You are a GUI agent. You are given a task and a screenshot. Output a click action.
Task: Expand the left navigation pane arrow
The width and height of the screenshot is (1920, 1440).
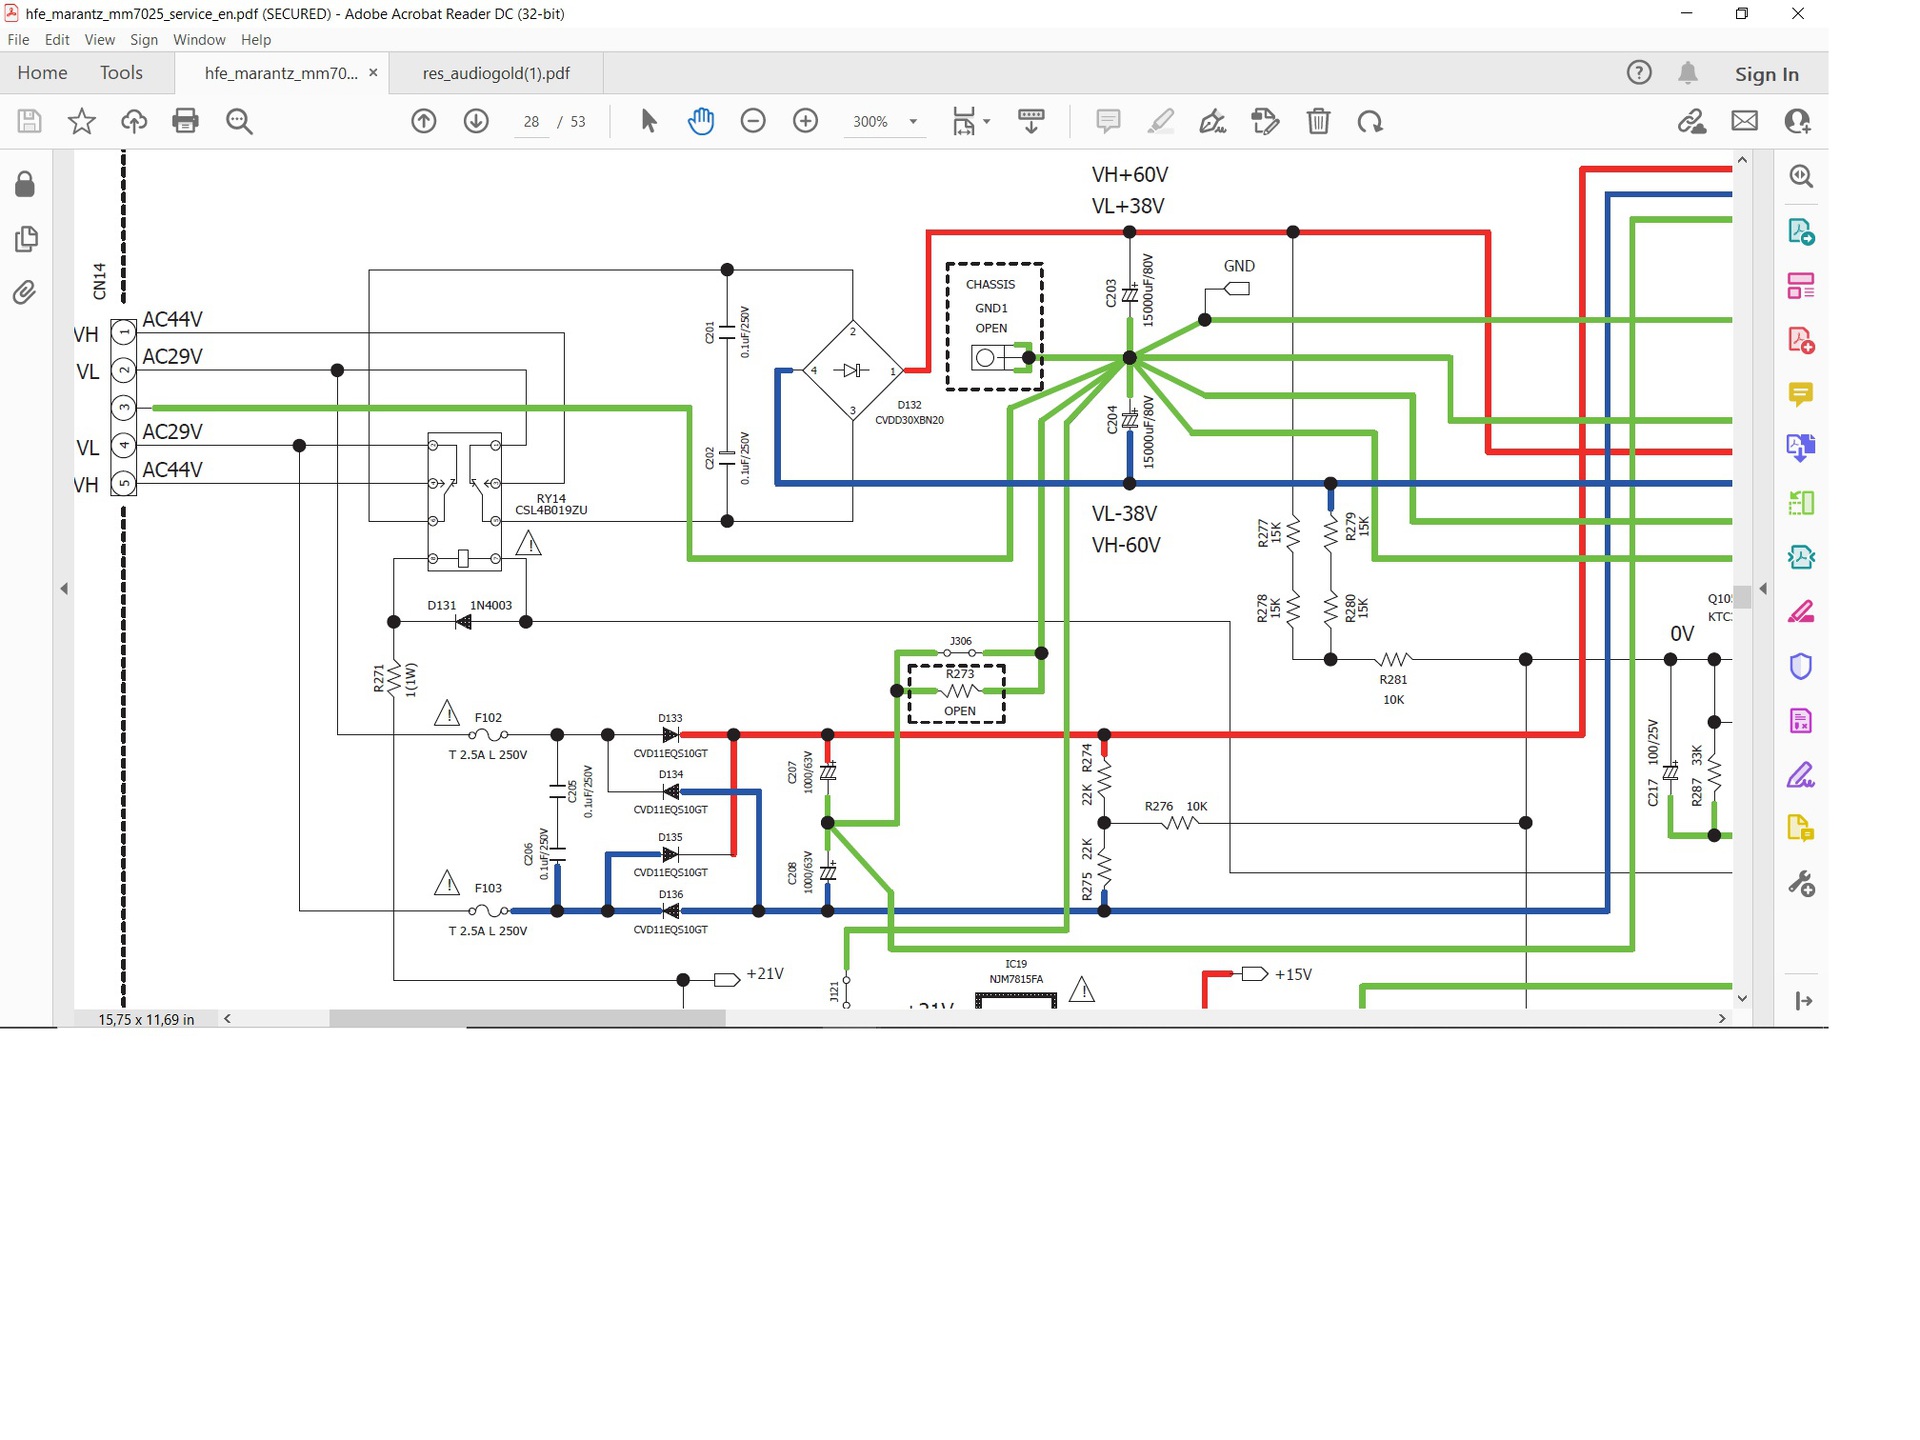64,589
